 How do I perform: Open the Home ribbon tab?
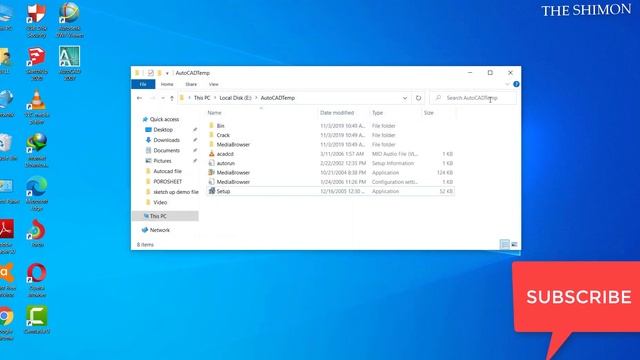(x=167, y=84)
